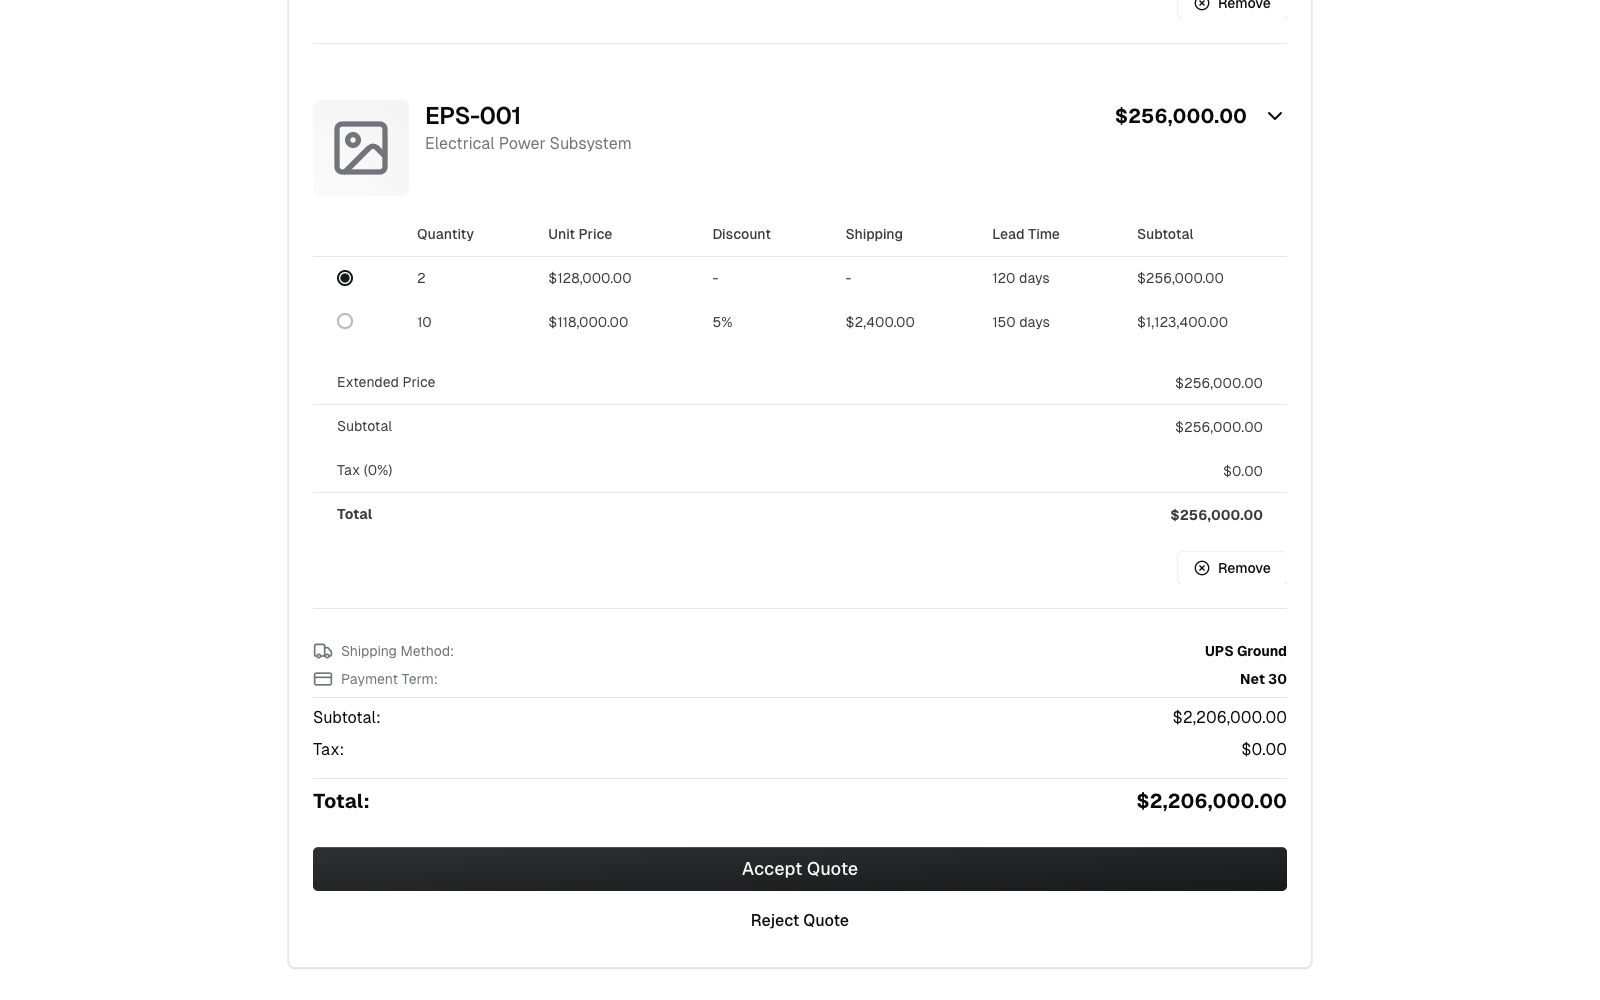
Task: Select the quantity 2 pricing option
Action: point(345,278)
